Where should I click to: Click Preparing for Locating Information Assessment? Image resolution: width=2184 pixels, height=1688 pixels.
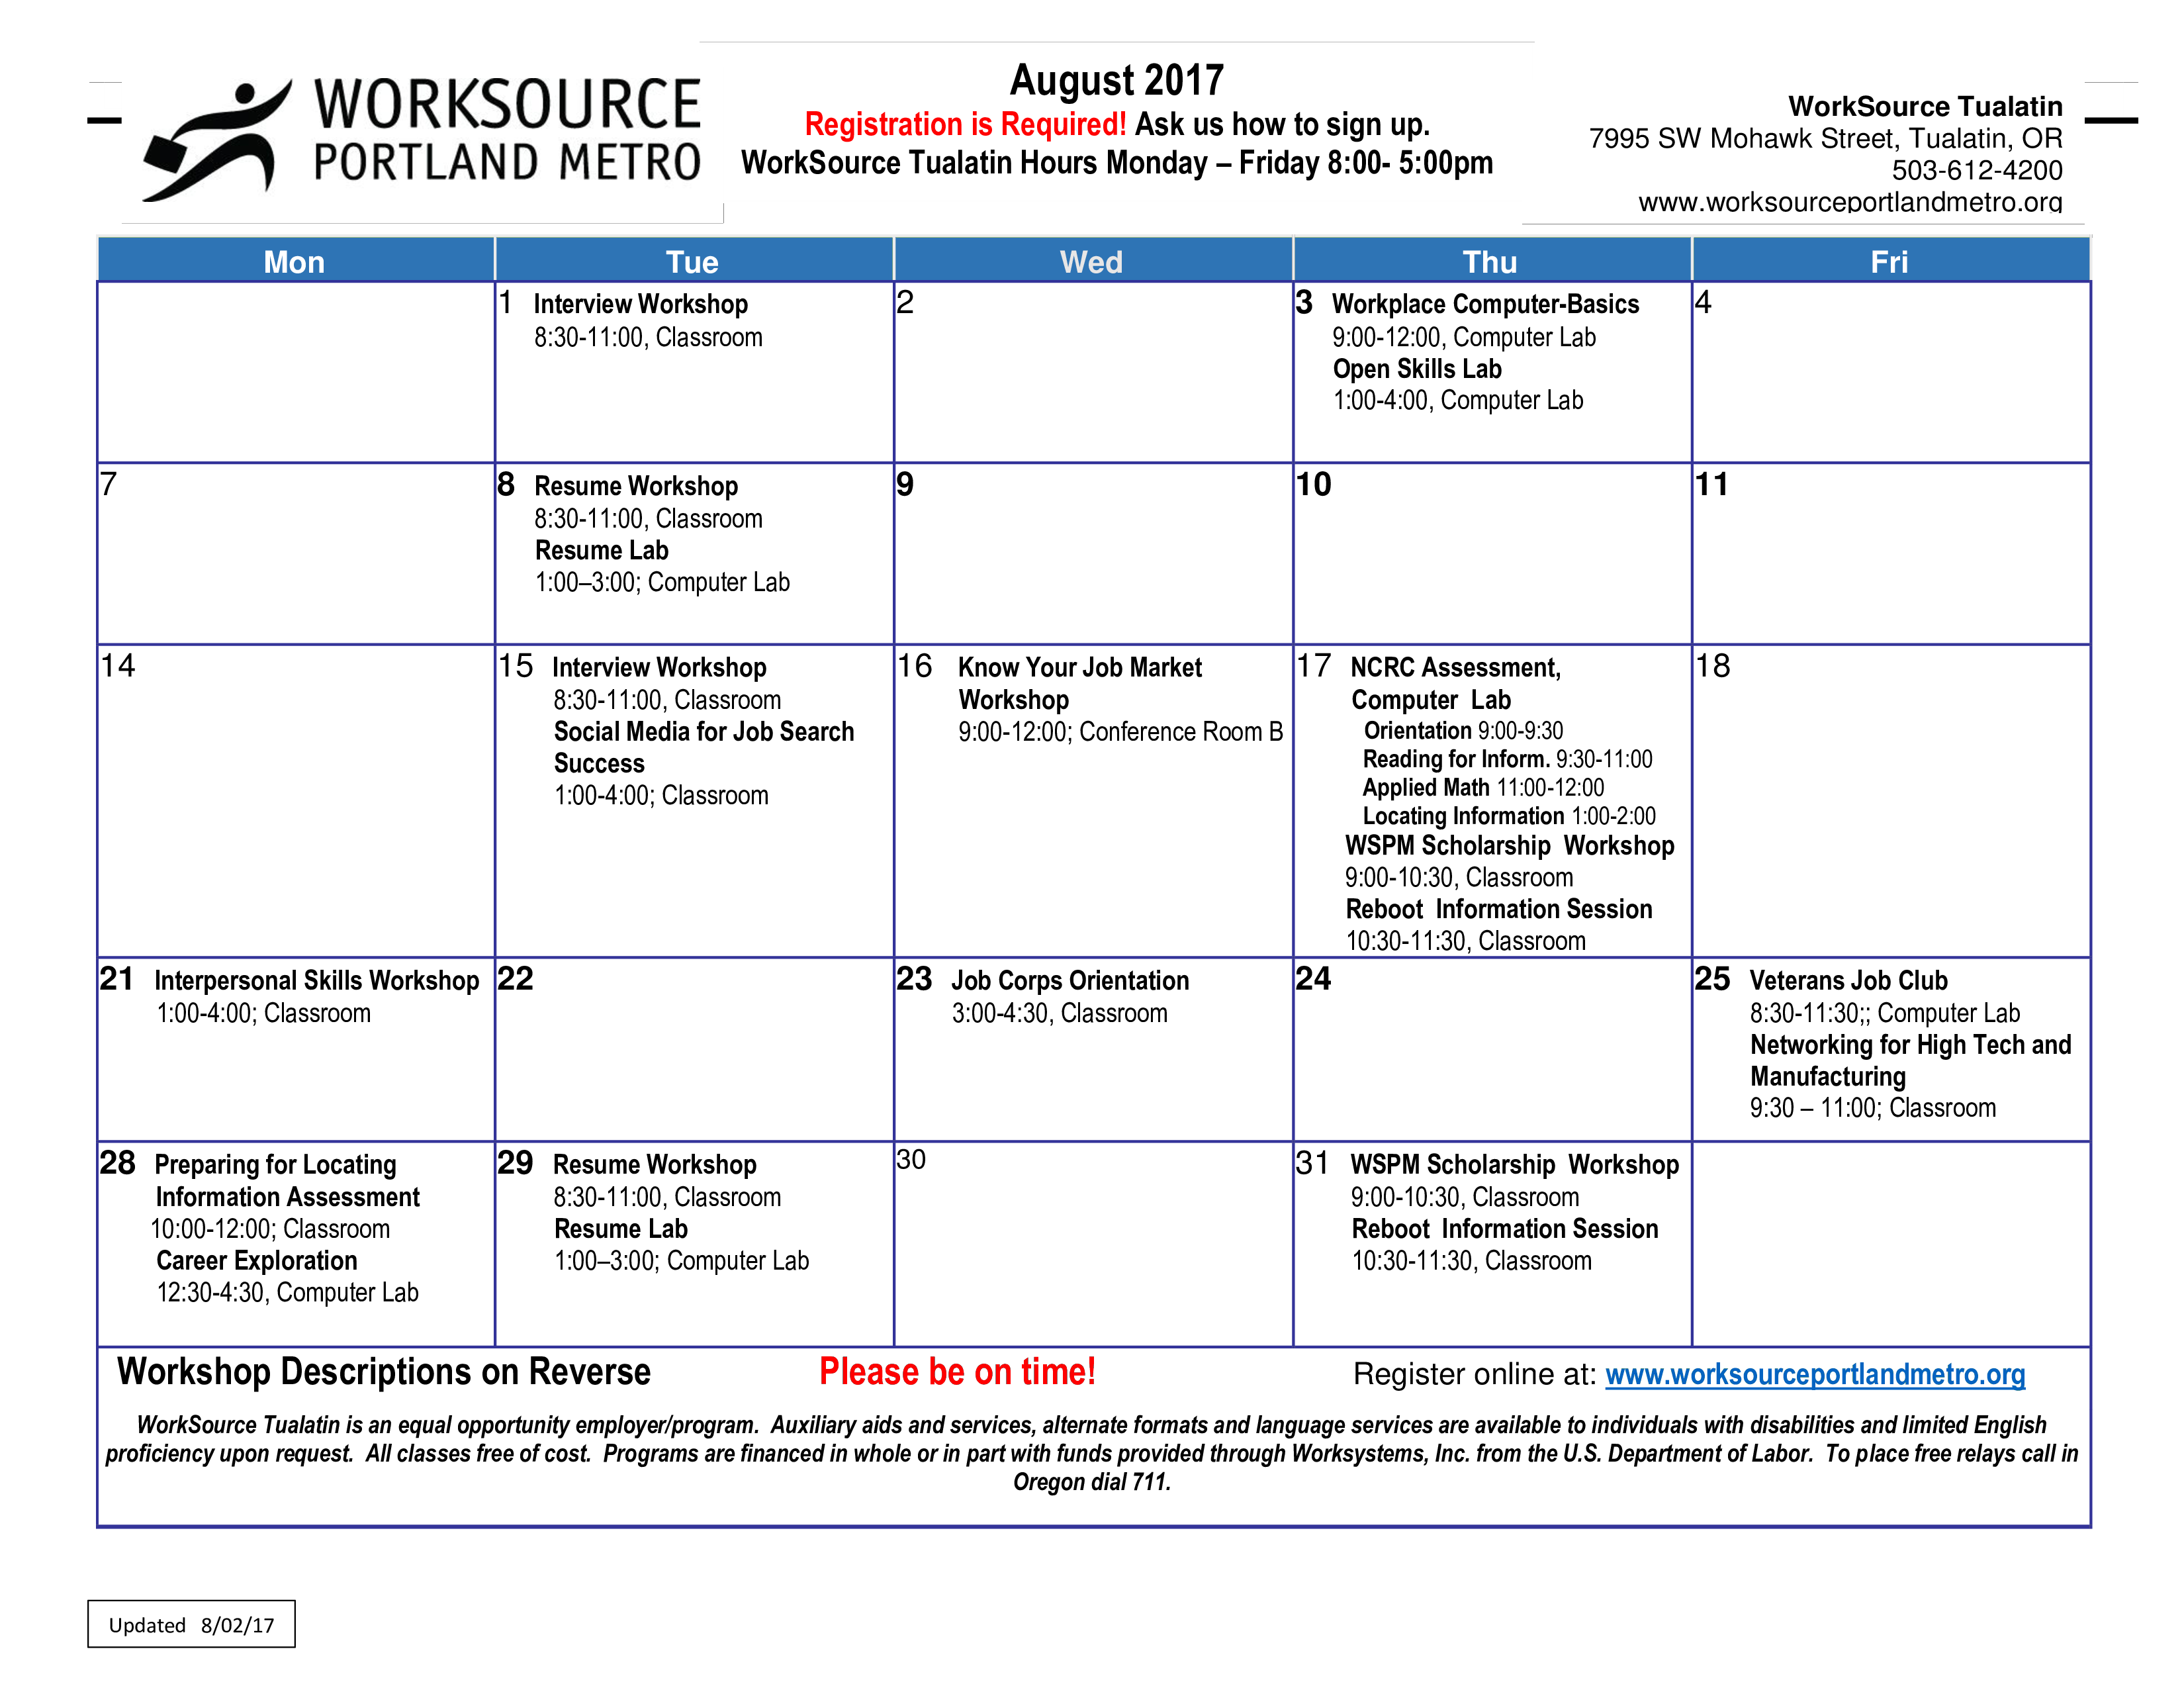286,1180
